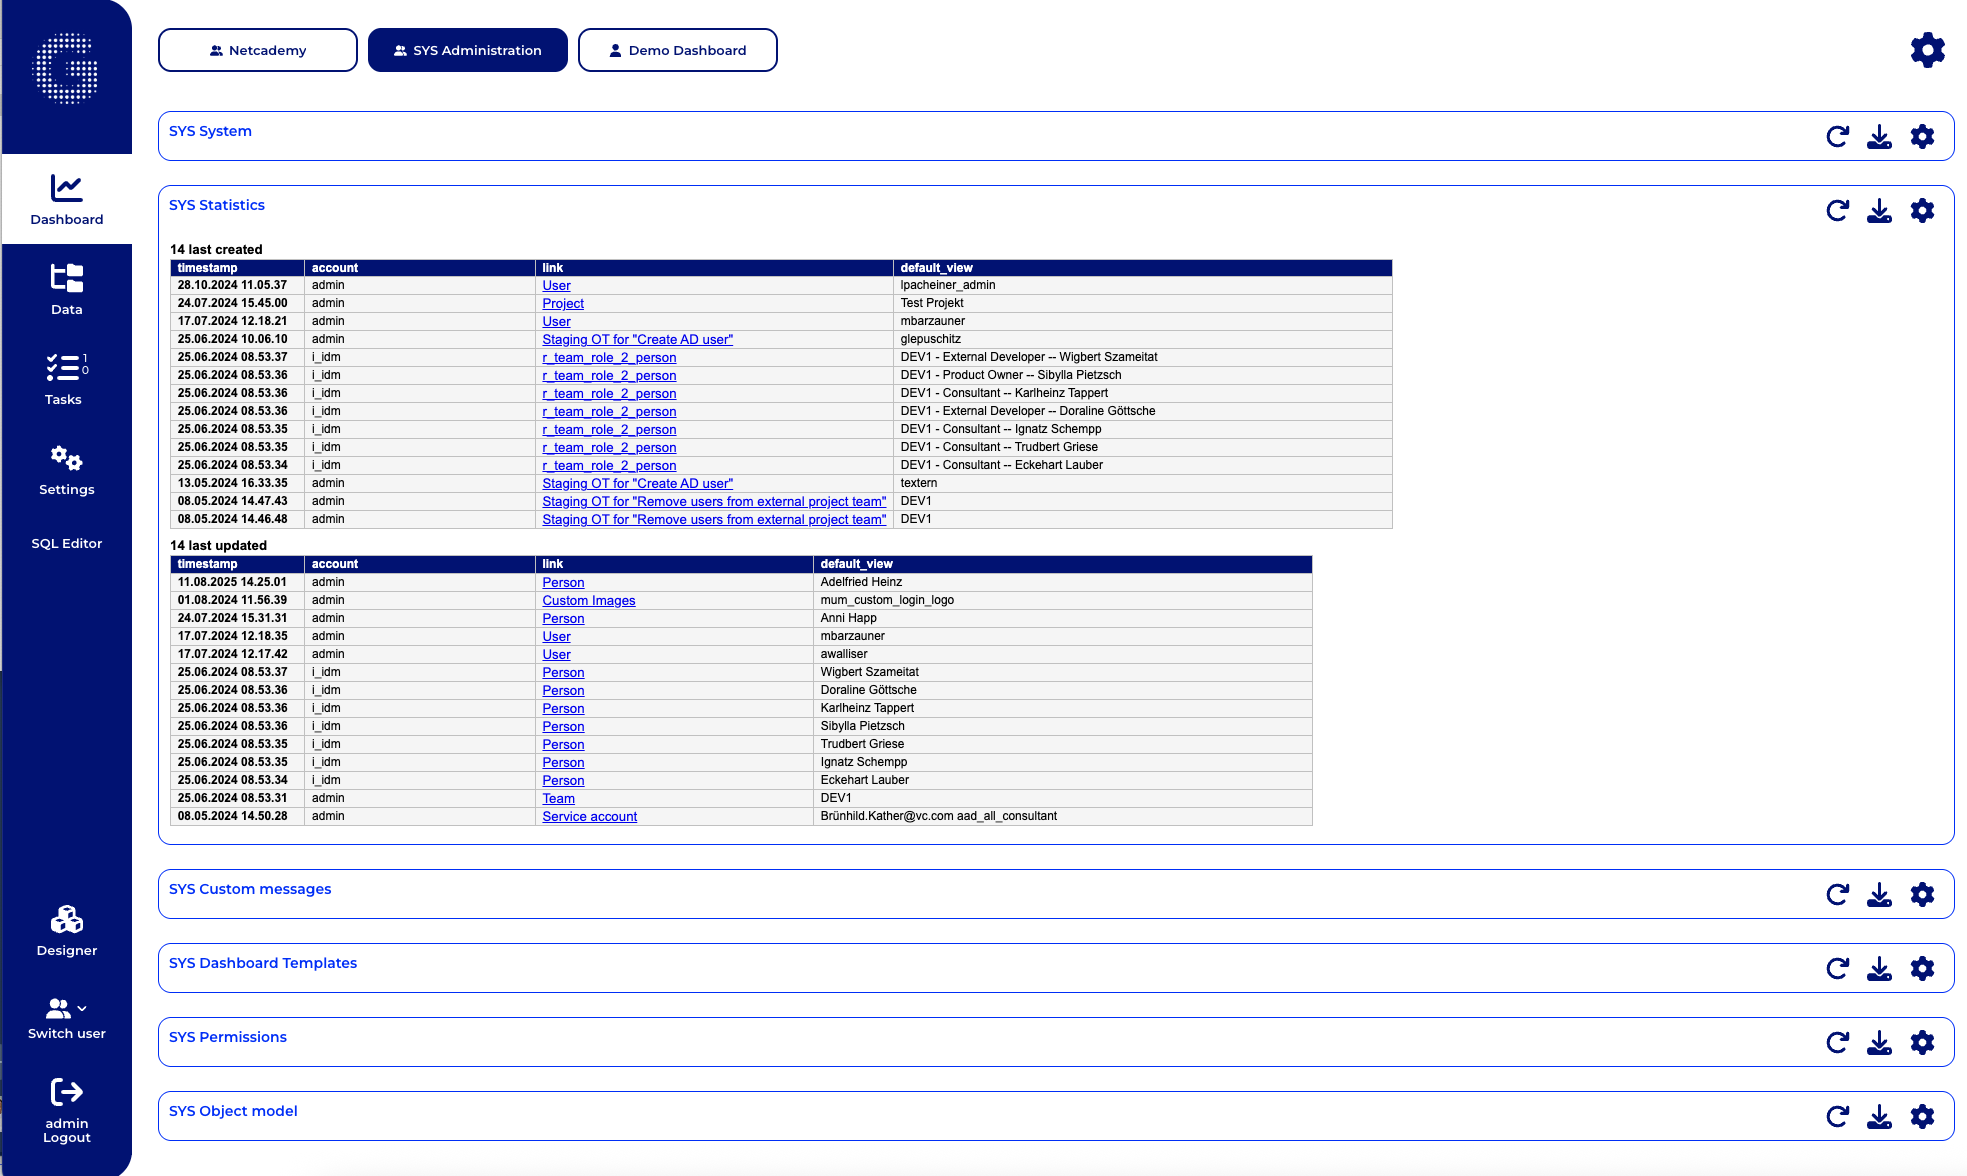Viewport: 1967px width, 1176px height.
Task: Click the top-right global settings gear
Action: [1927, 50]
